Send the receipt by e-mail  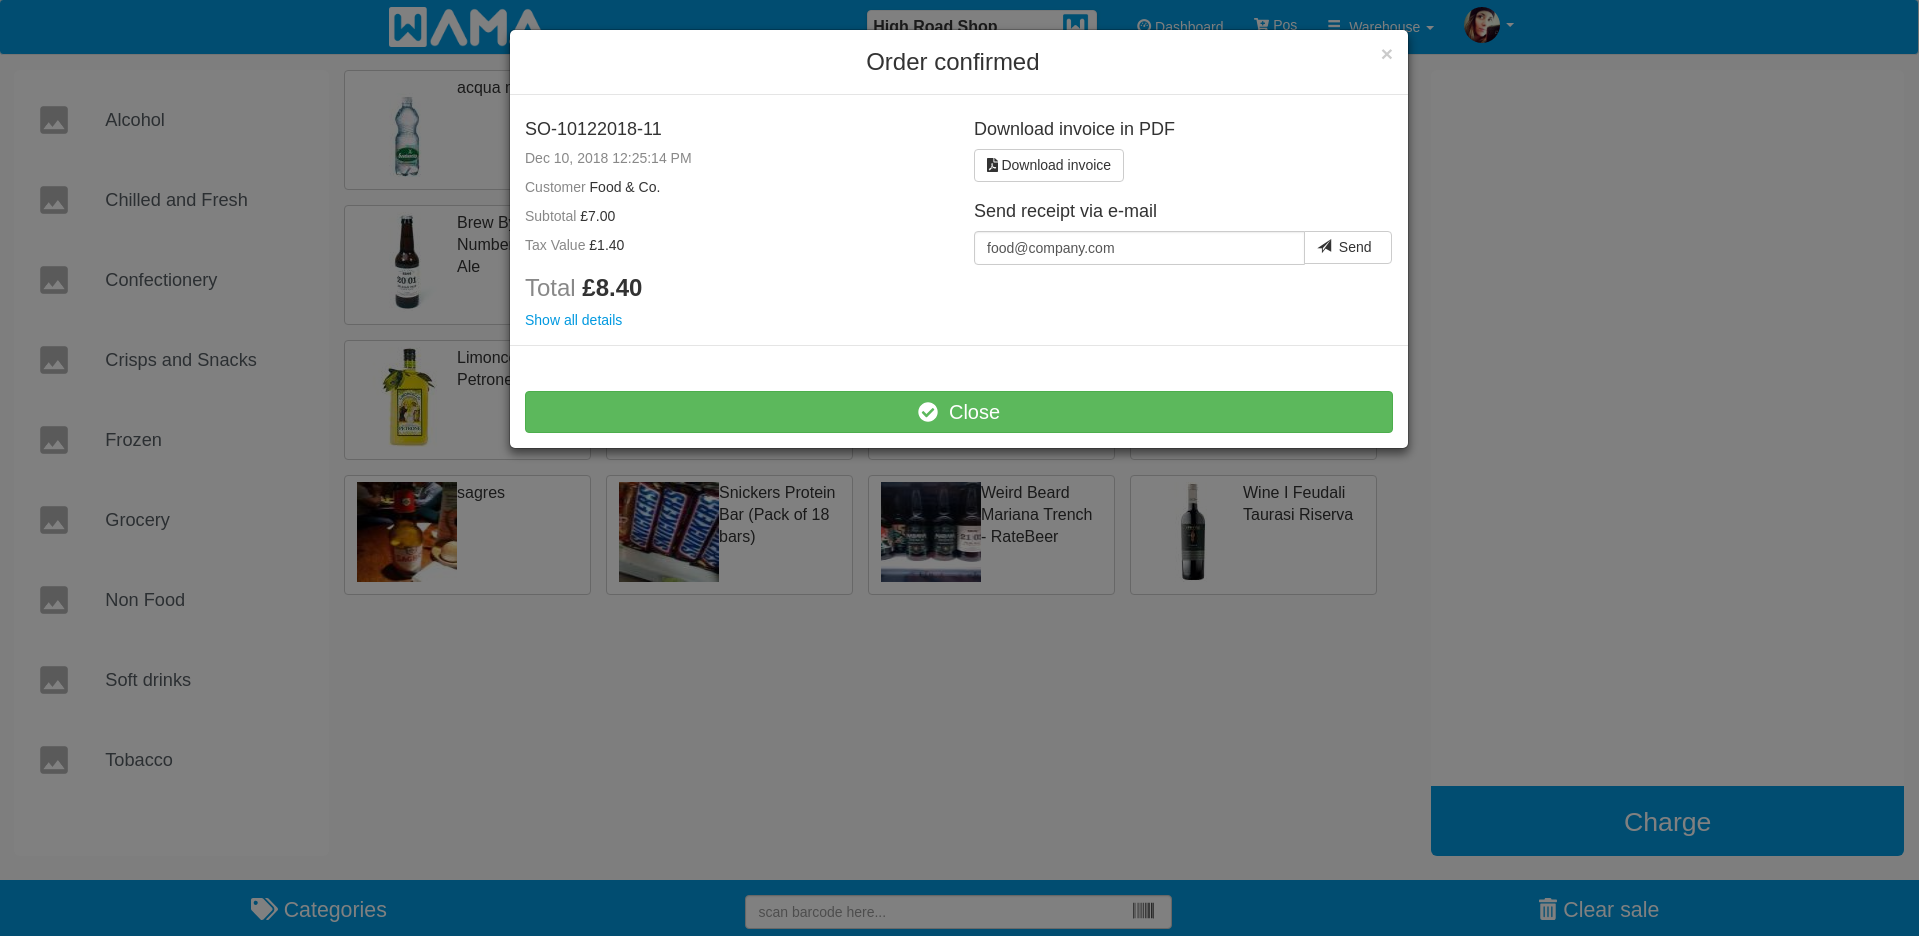[x=1347, y=247]
